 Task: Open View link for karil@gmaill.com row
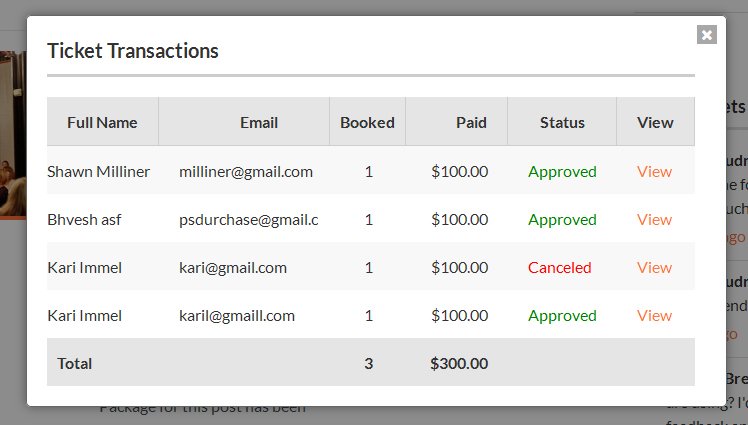click(x=654, y=315)
